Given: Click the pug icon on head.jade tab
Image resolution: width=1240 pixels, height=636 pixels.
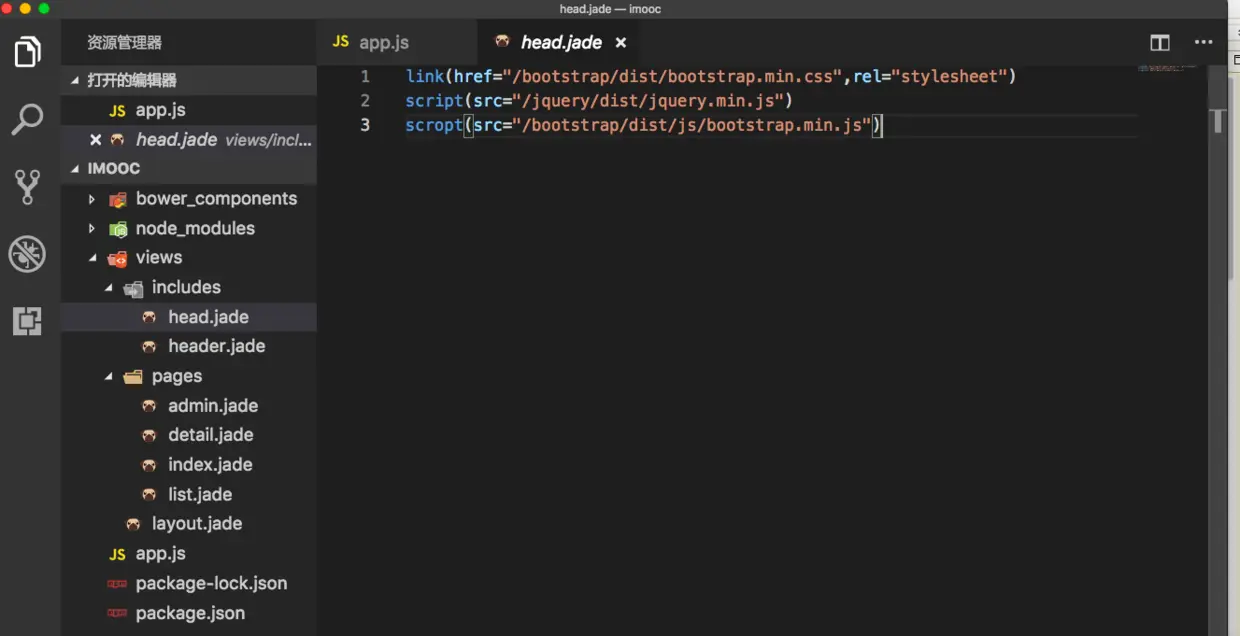Looking at the screenshot, I should [503, 42].
